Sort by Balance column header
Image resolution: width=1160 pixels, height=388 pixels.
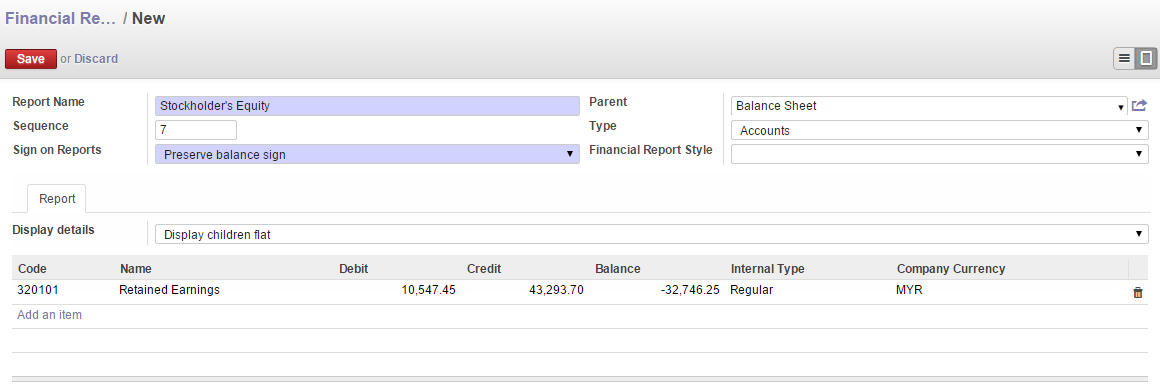coord(618,268)
